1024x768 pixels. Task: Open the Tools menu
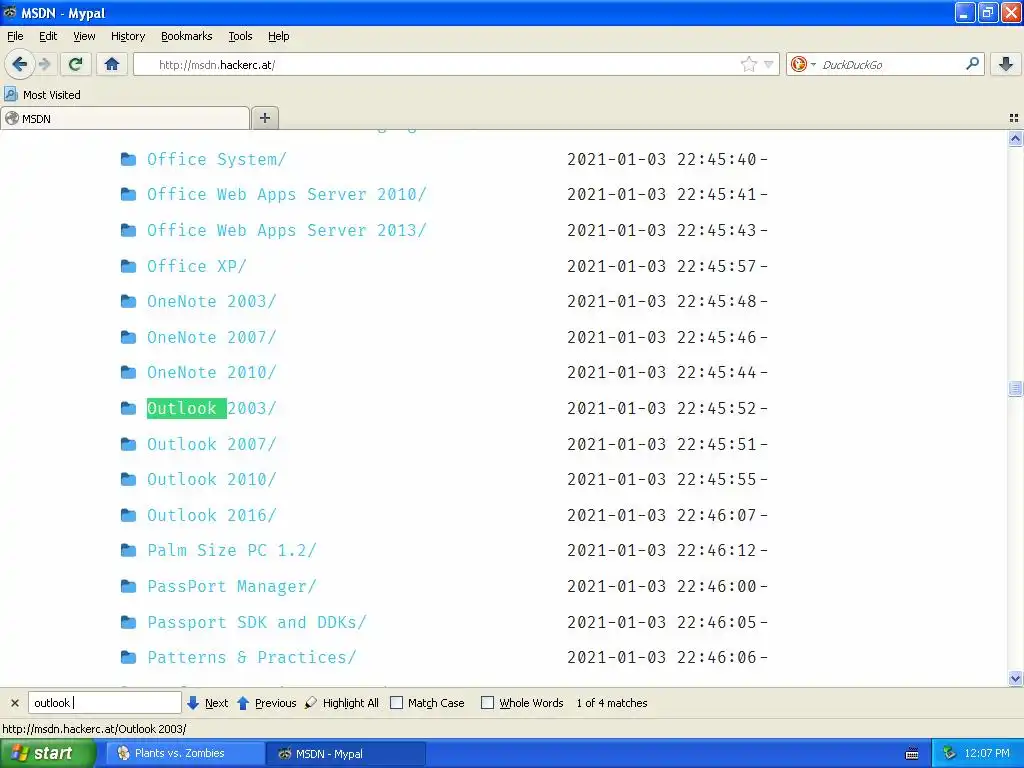(x=240, y=36)
